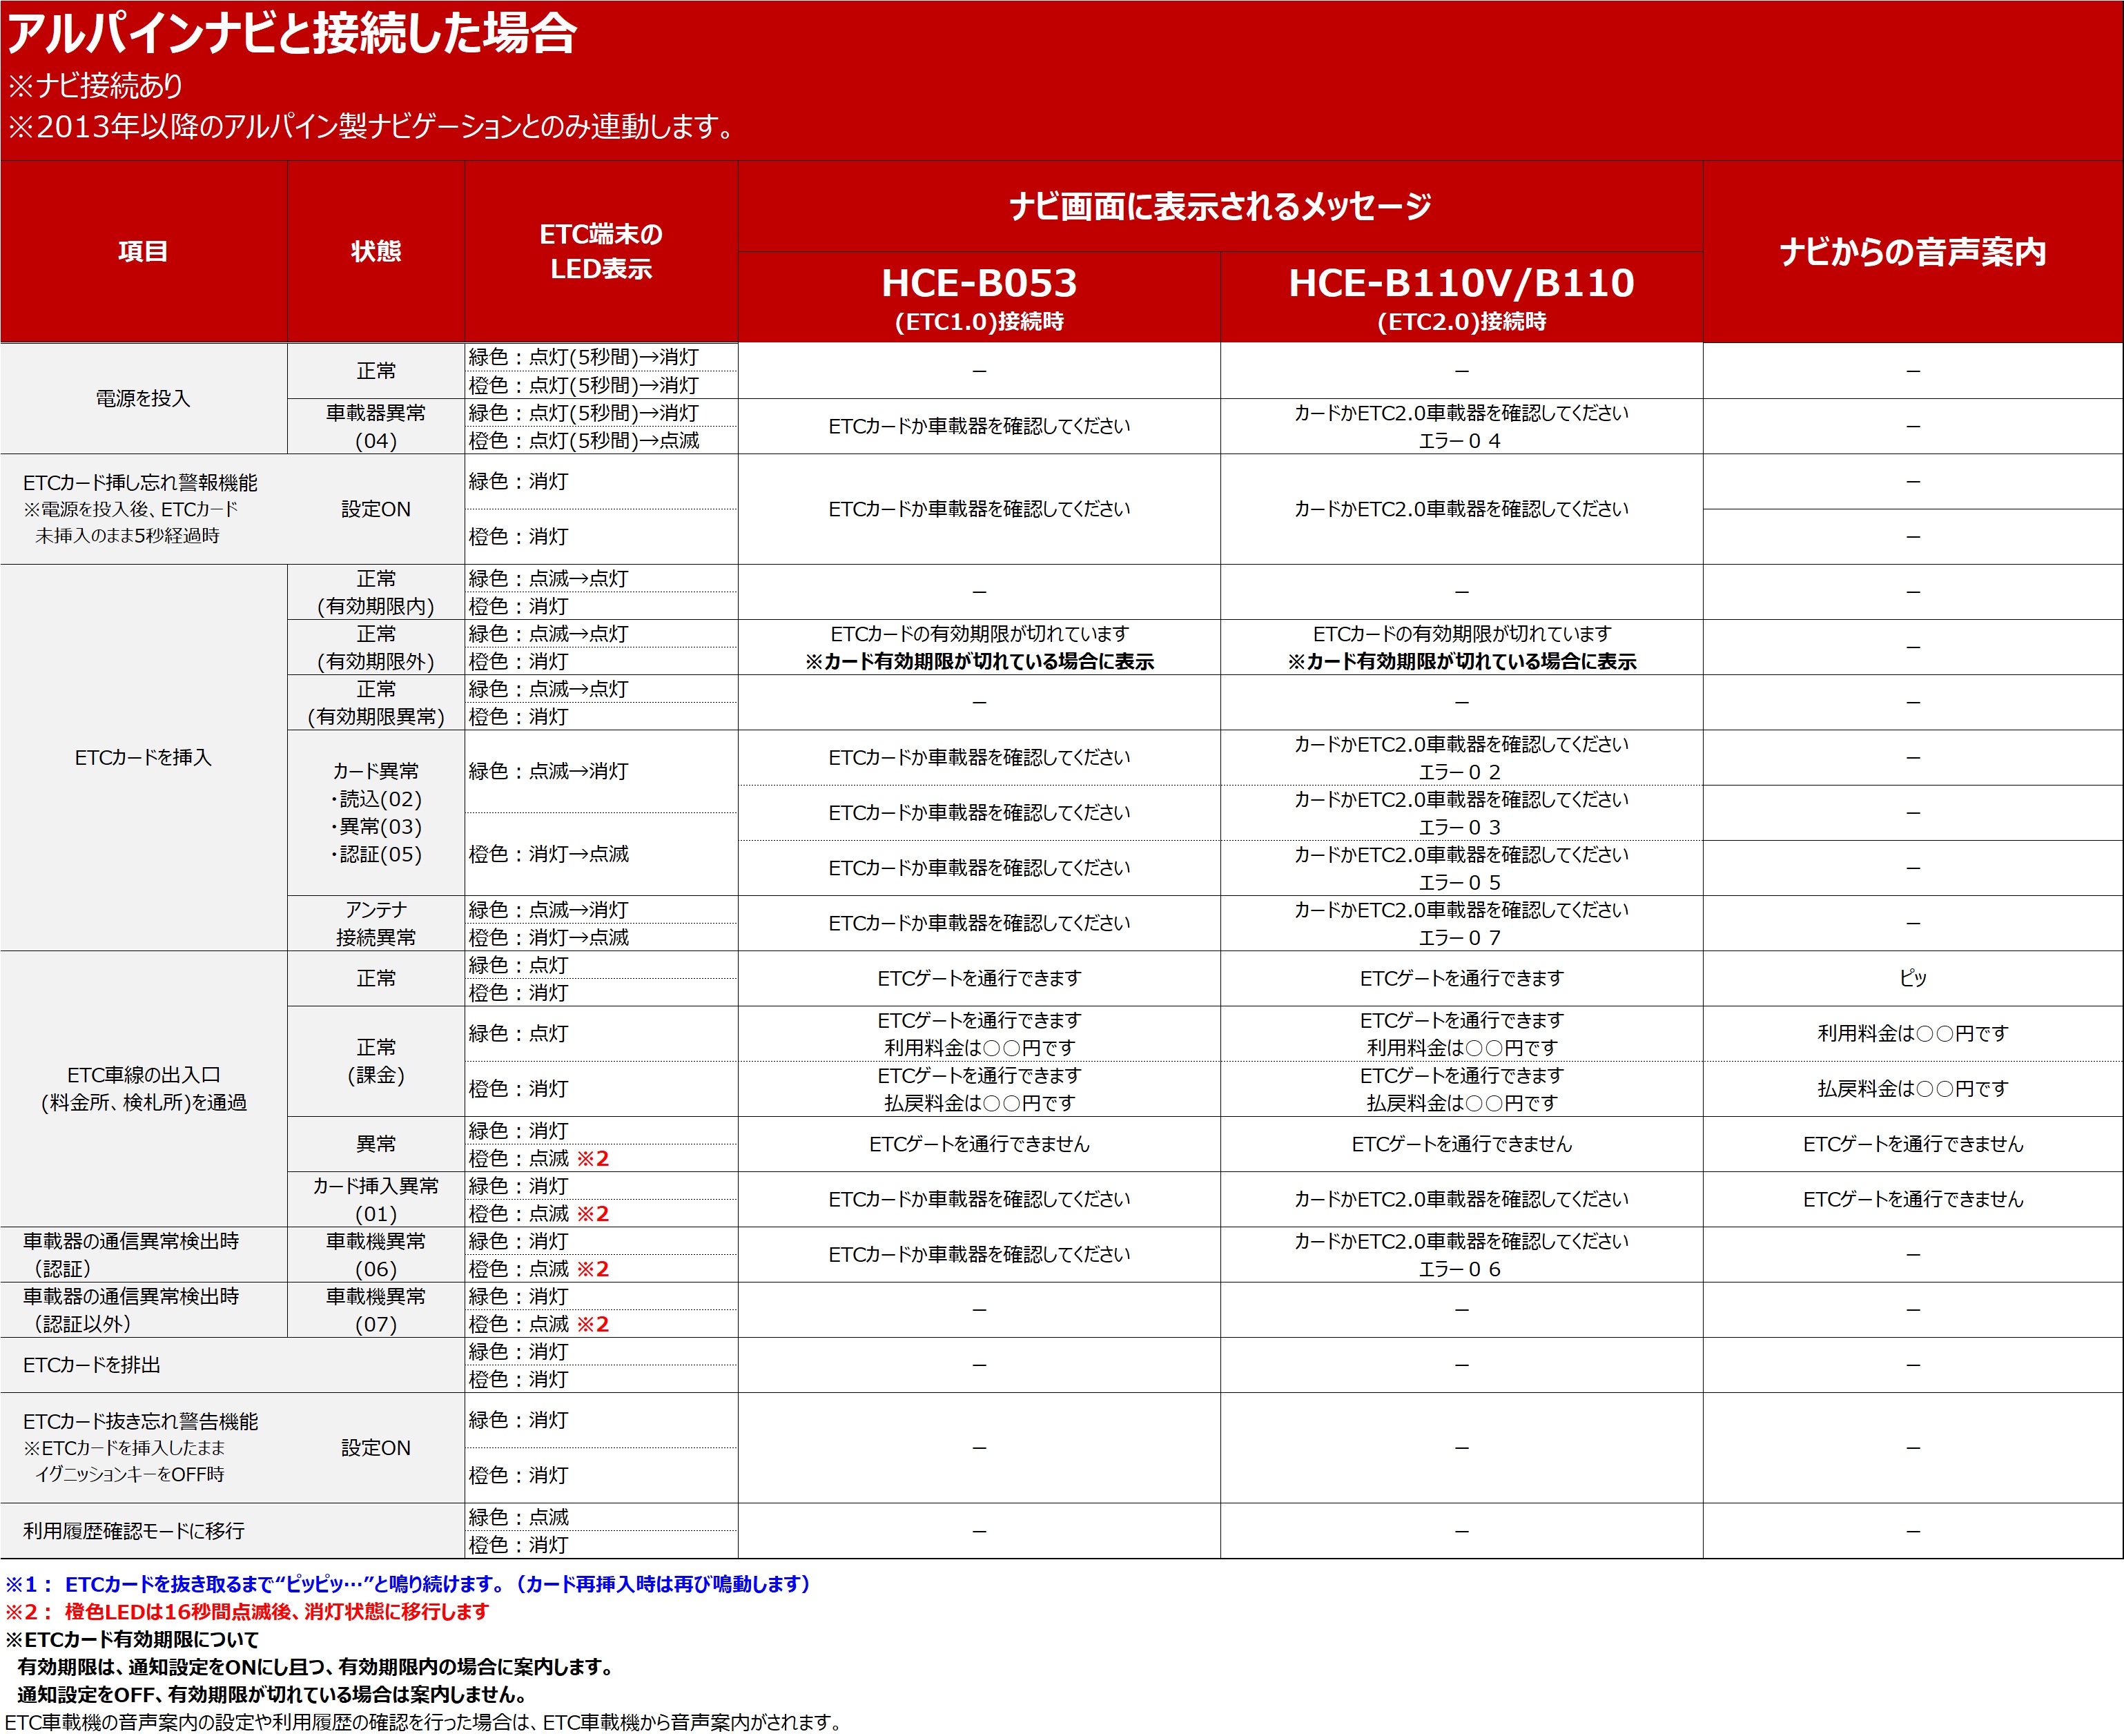
Task: Click 利用料金は○○円です in voice column
Action: pyautogui.click(x=1912, y=1034)
